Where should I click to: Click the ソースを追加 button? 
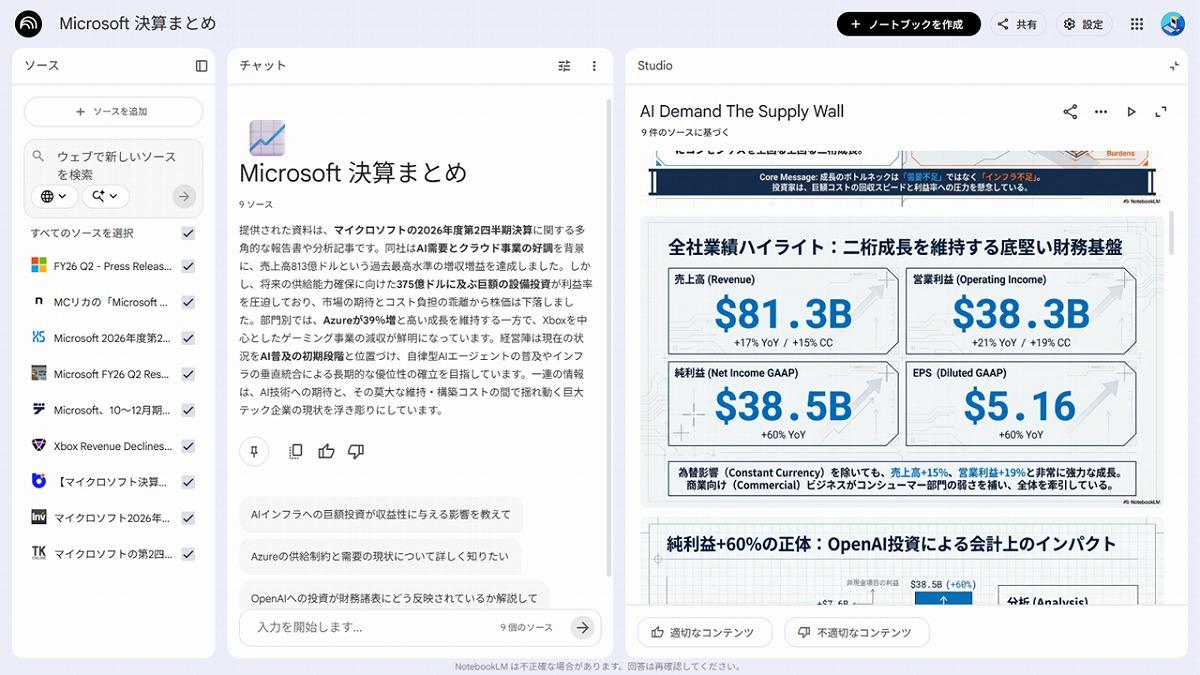(x=113, y=112)
